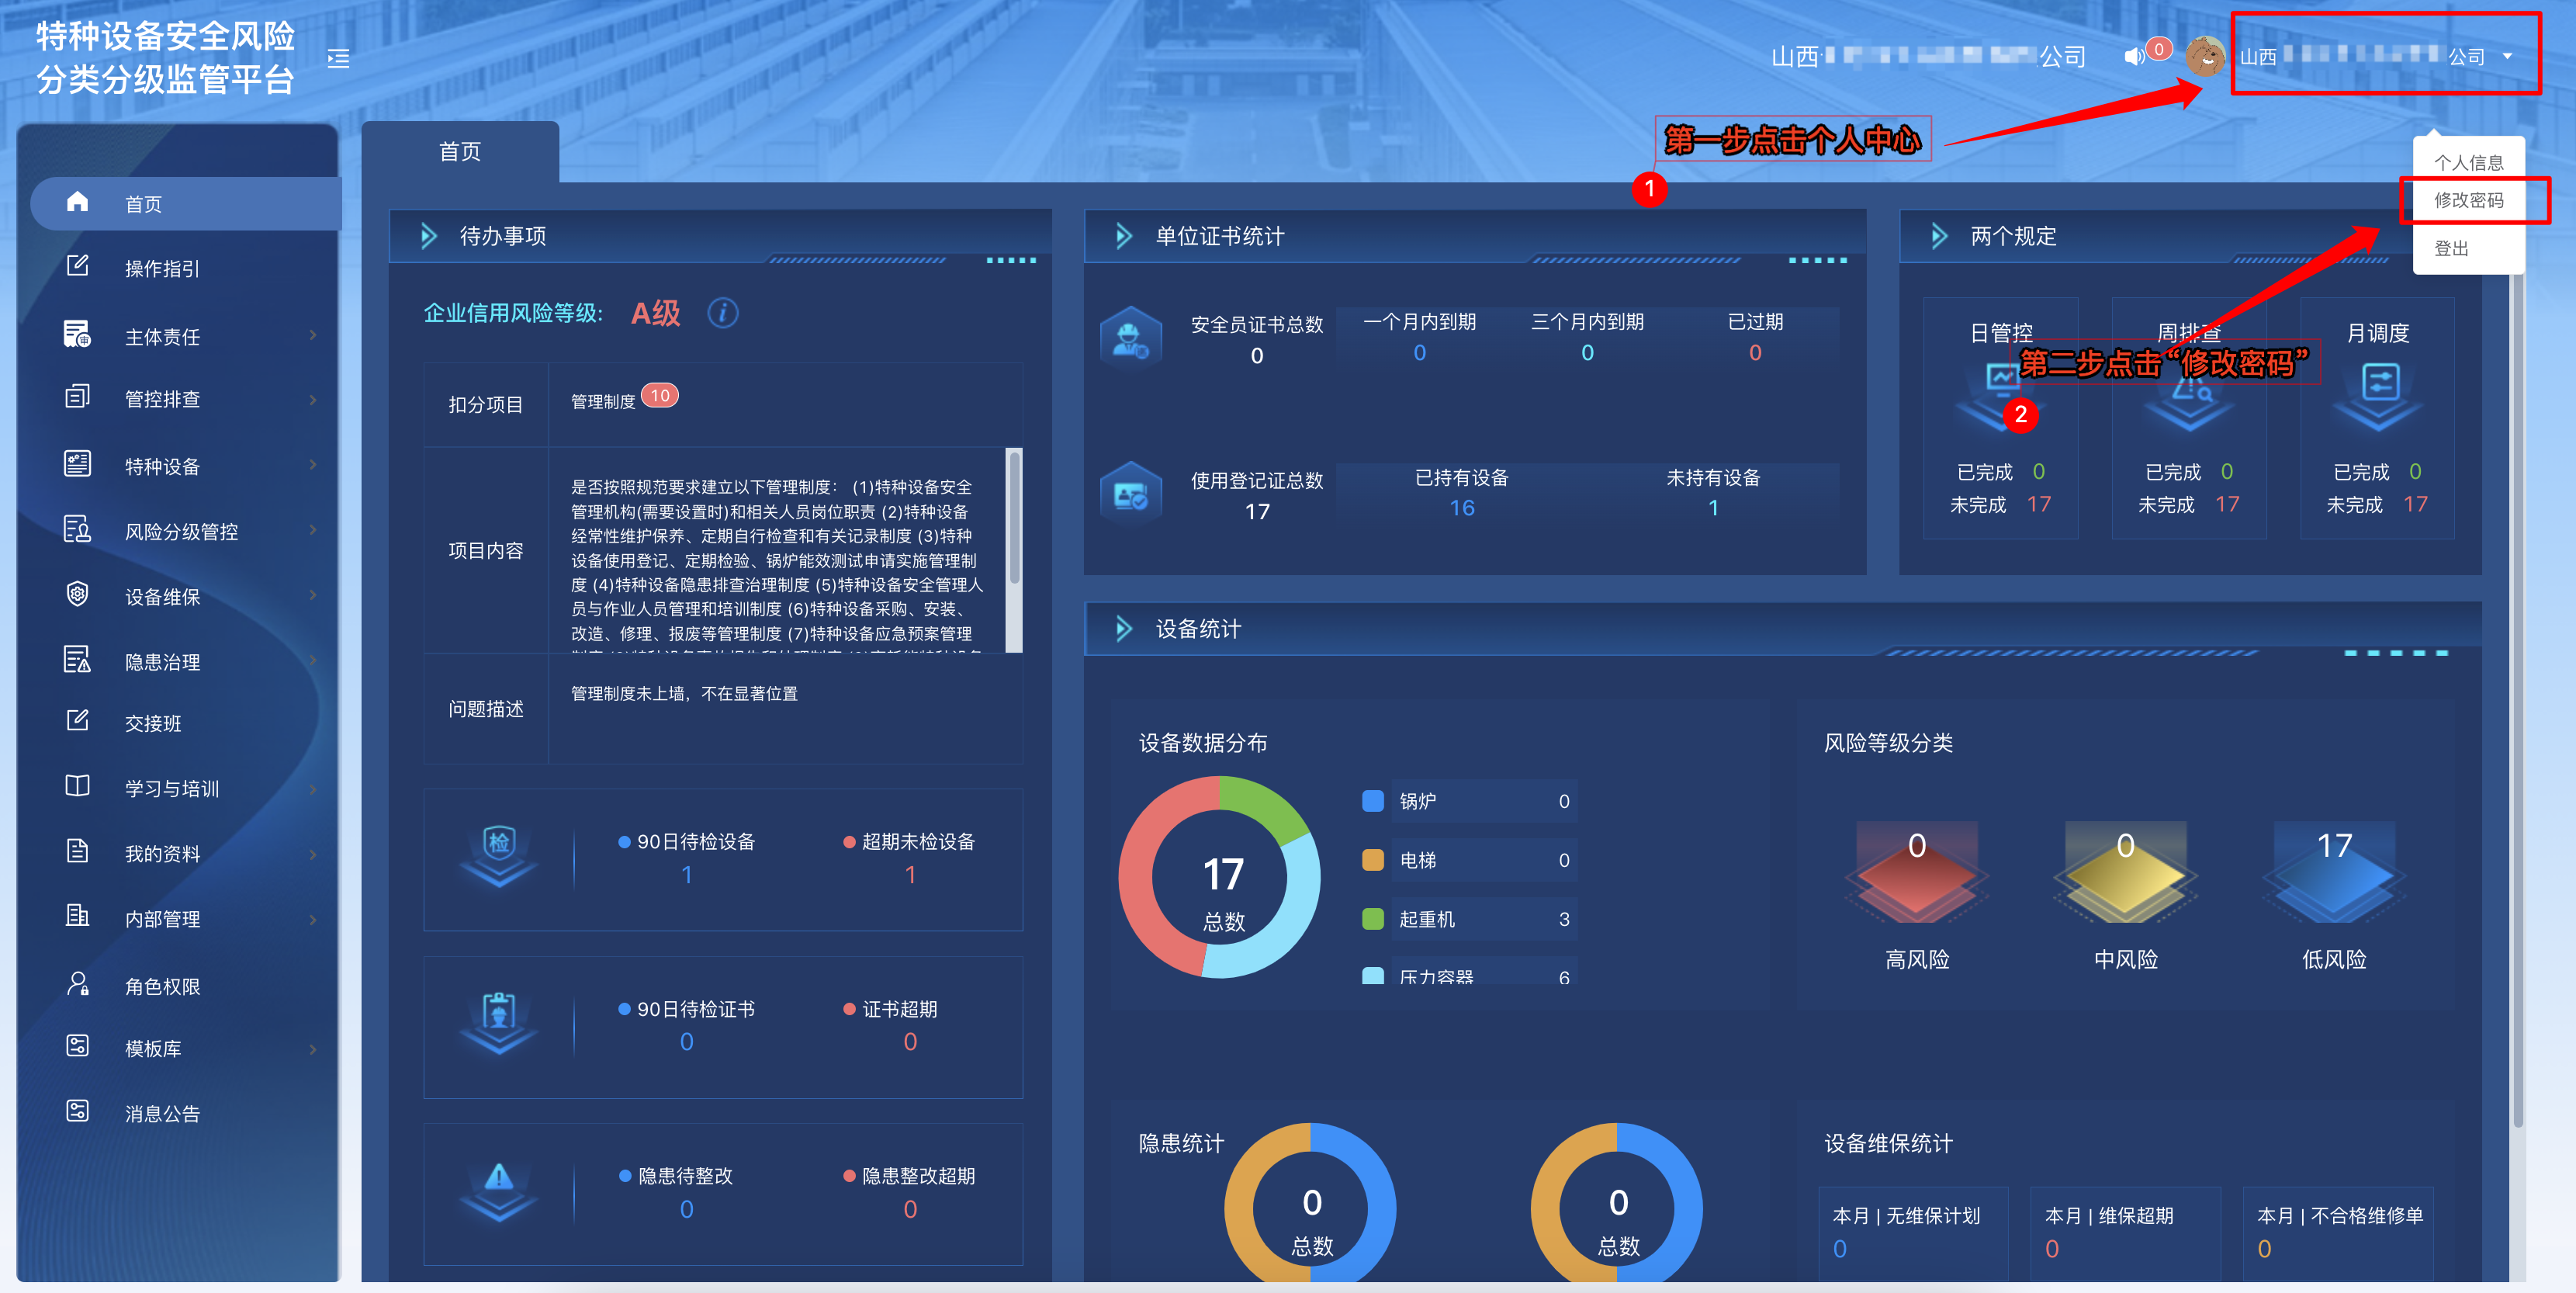Click the notification speaker icon
This screenshot has width=2576, height=1293.
tap(2133, 56)
